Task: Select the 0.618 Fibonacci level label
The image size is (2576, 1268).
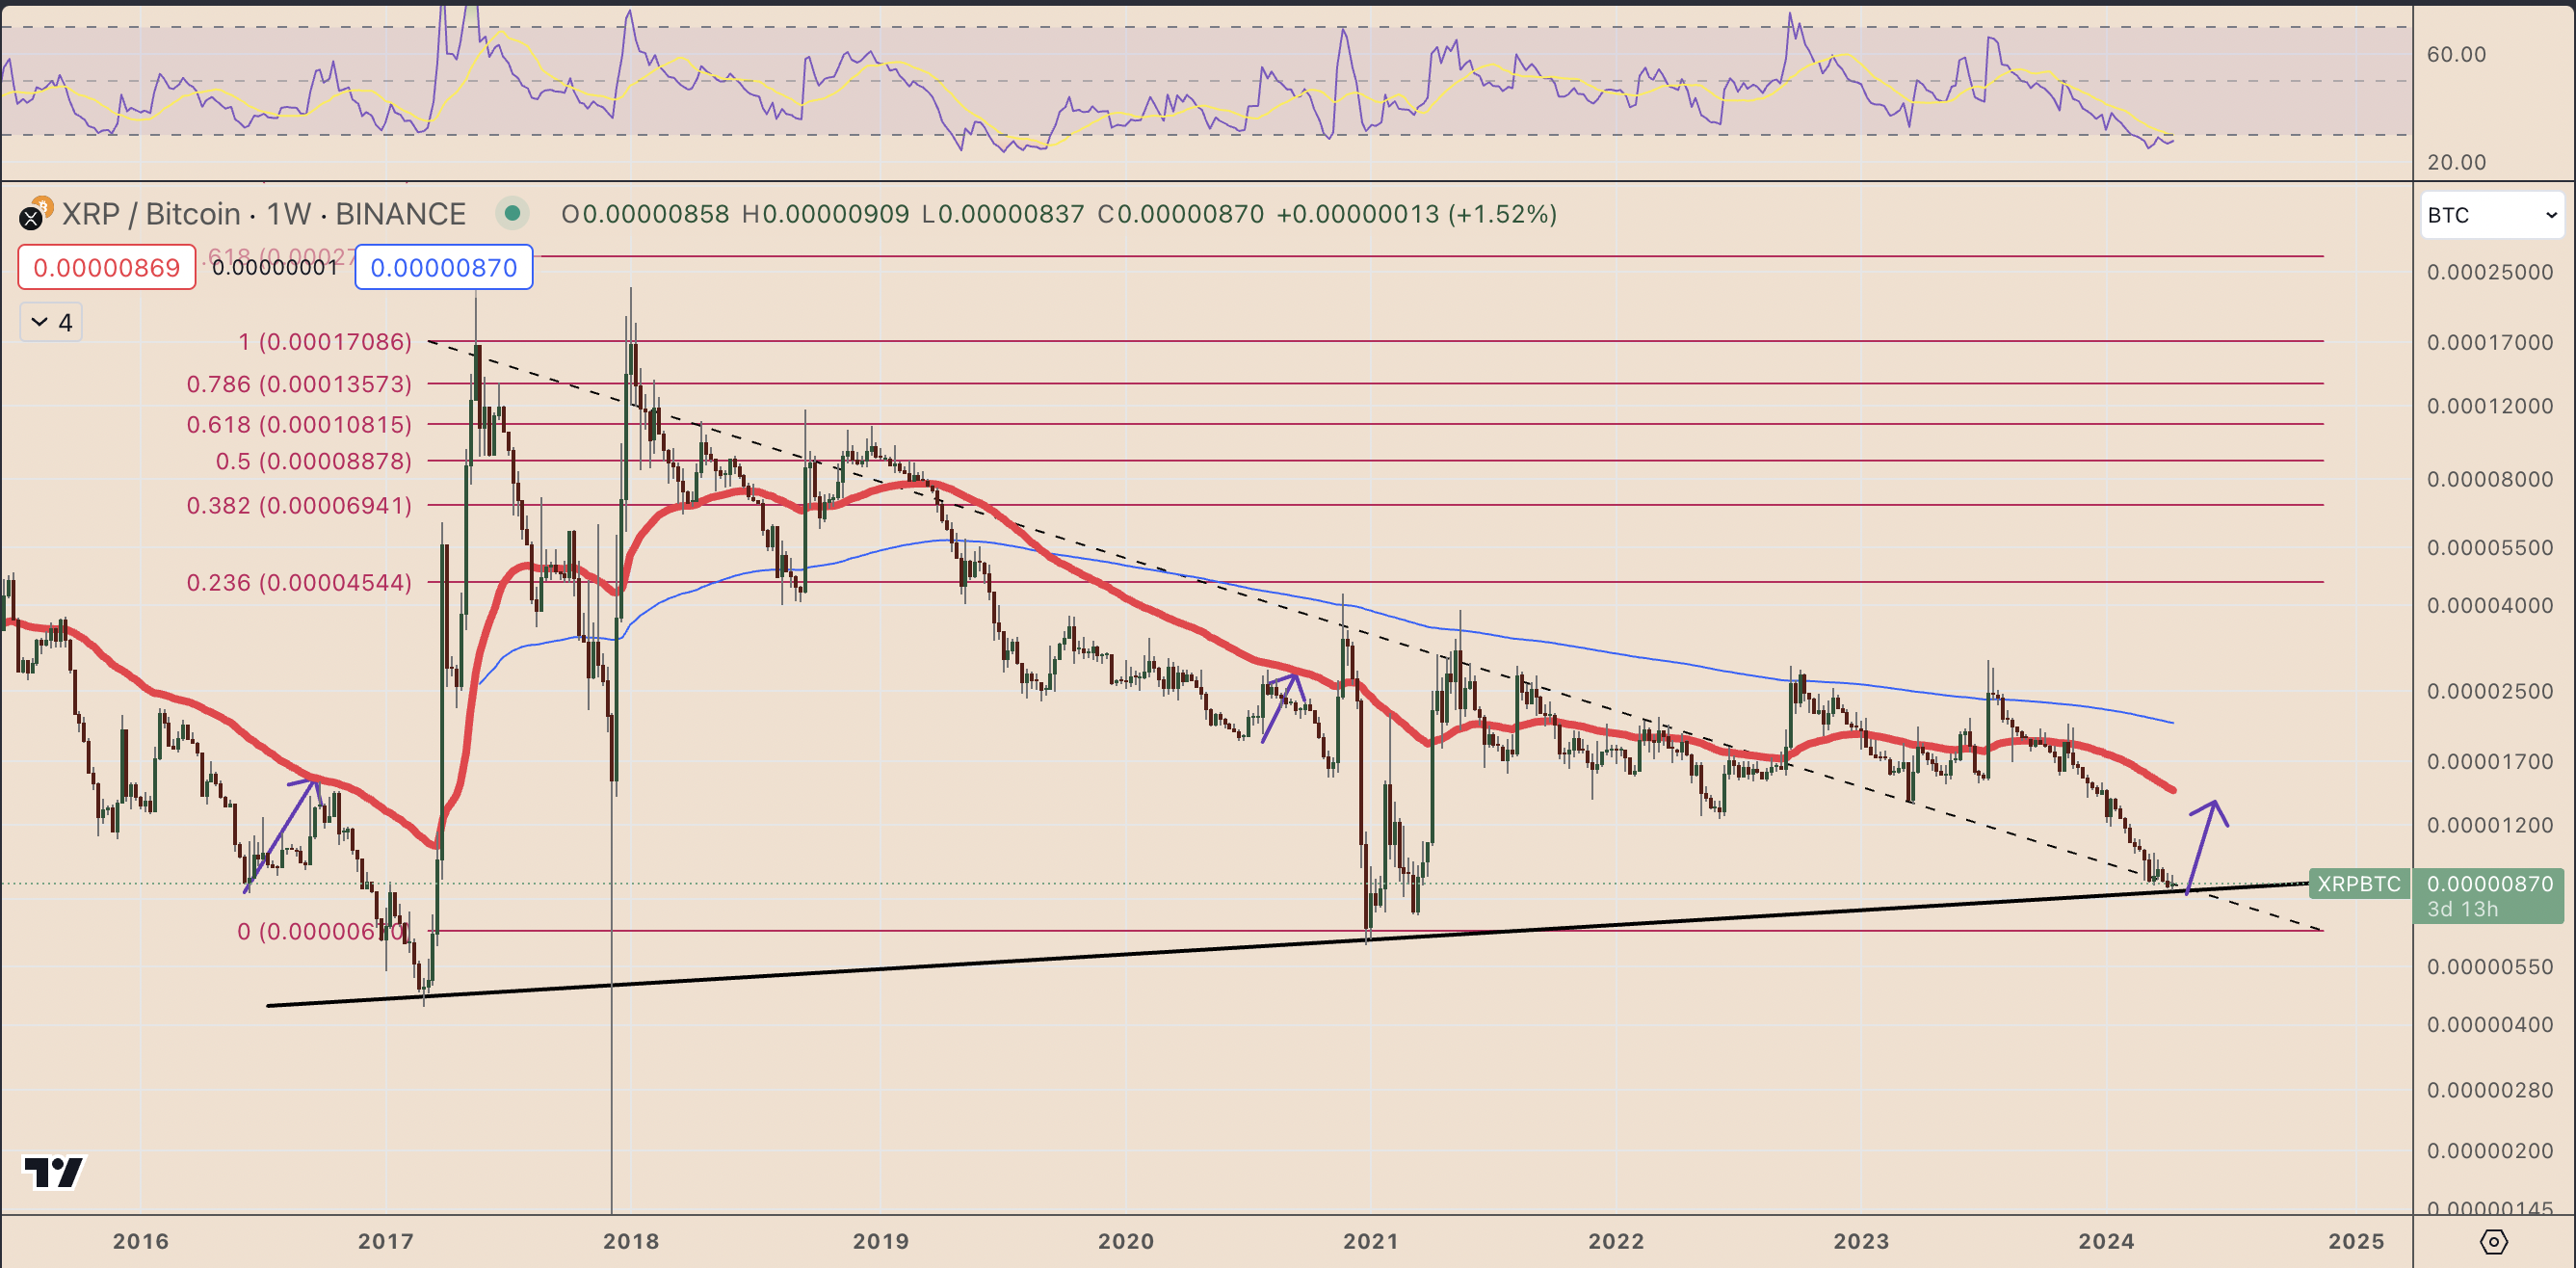Action: point(299,424)
